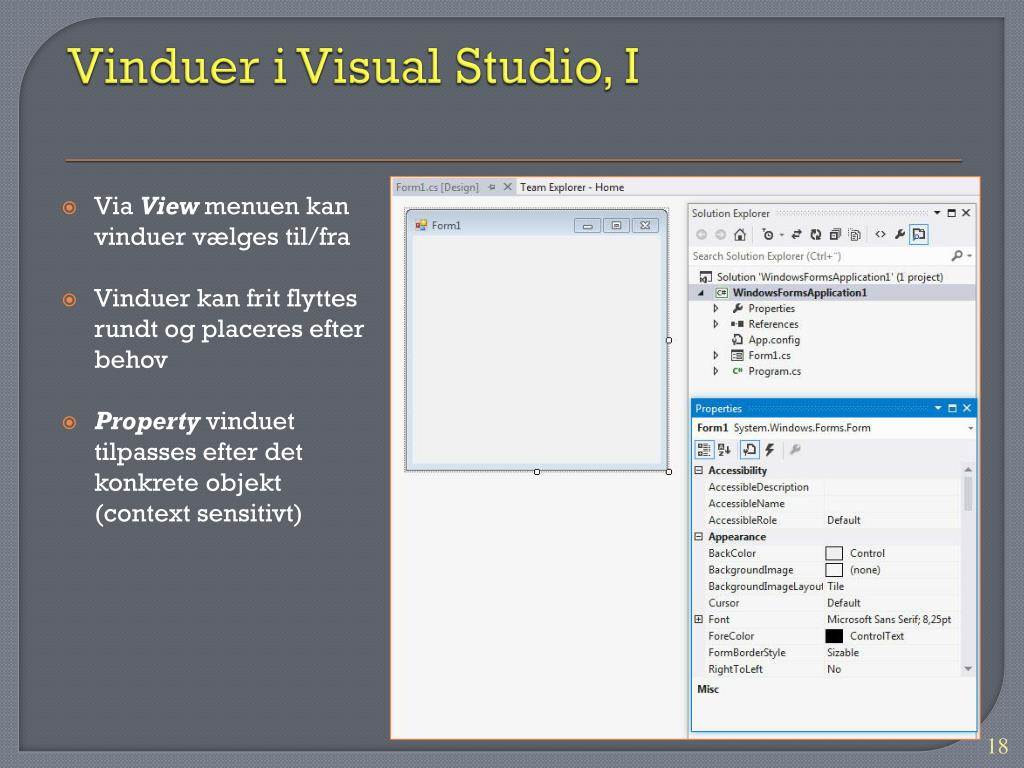
Task: Click Properties grid scroll-up arrow
Action: [968, 470]
